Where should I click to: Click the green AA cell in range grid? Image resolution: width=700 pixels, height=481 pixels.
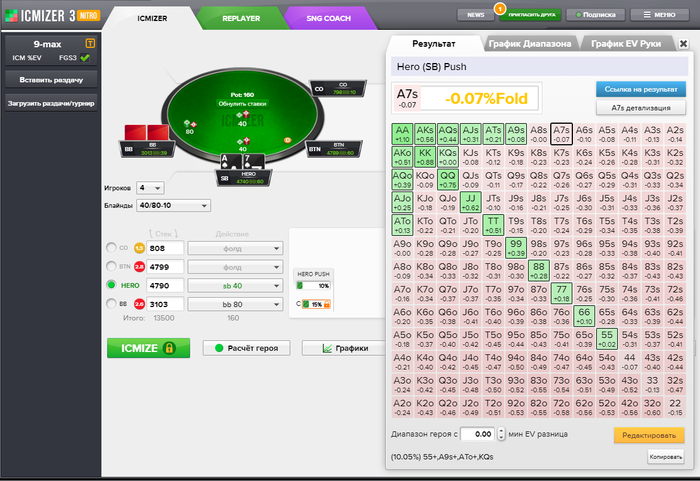pyautogui.click(x=402, y=134)
